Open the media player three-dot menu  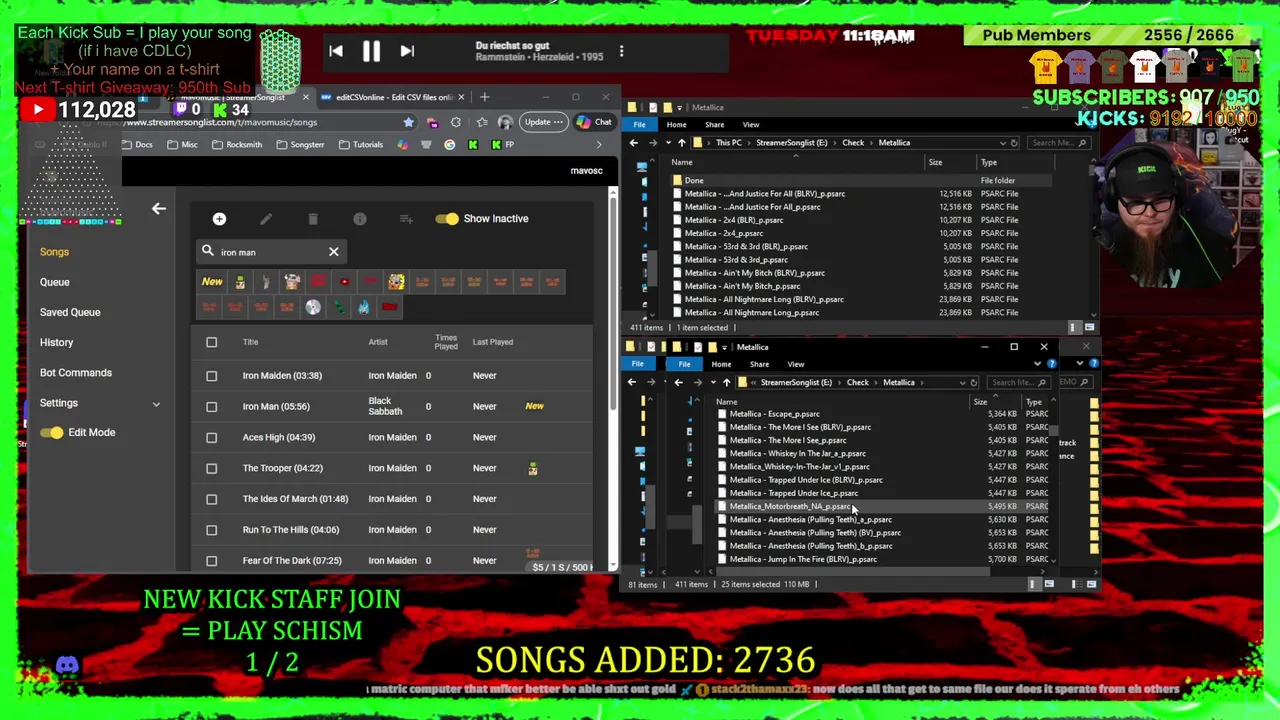tap(621, 51)
